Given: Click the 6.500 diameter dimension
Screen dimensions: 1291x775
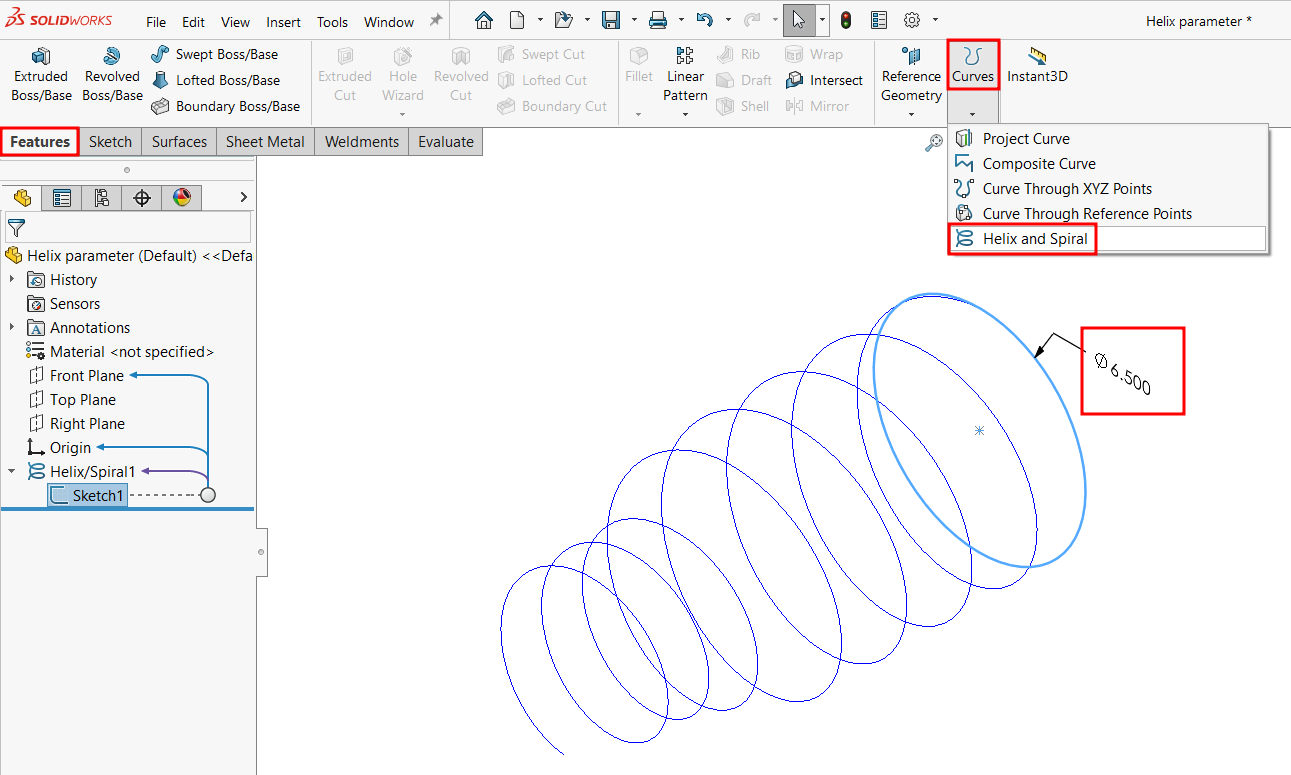Looking at the screenshot, I should 1130,379.
